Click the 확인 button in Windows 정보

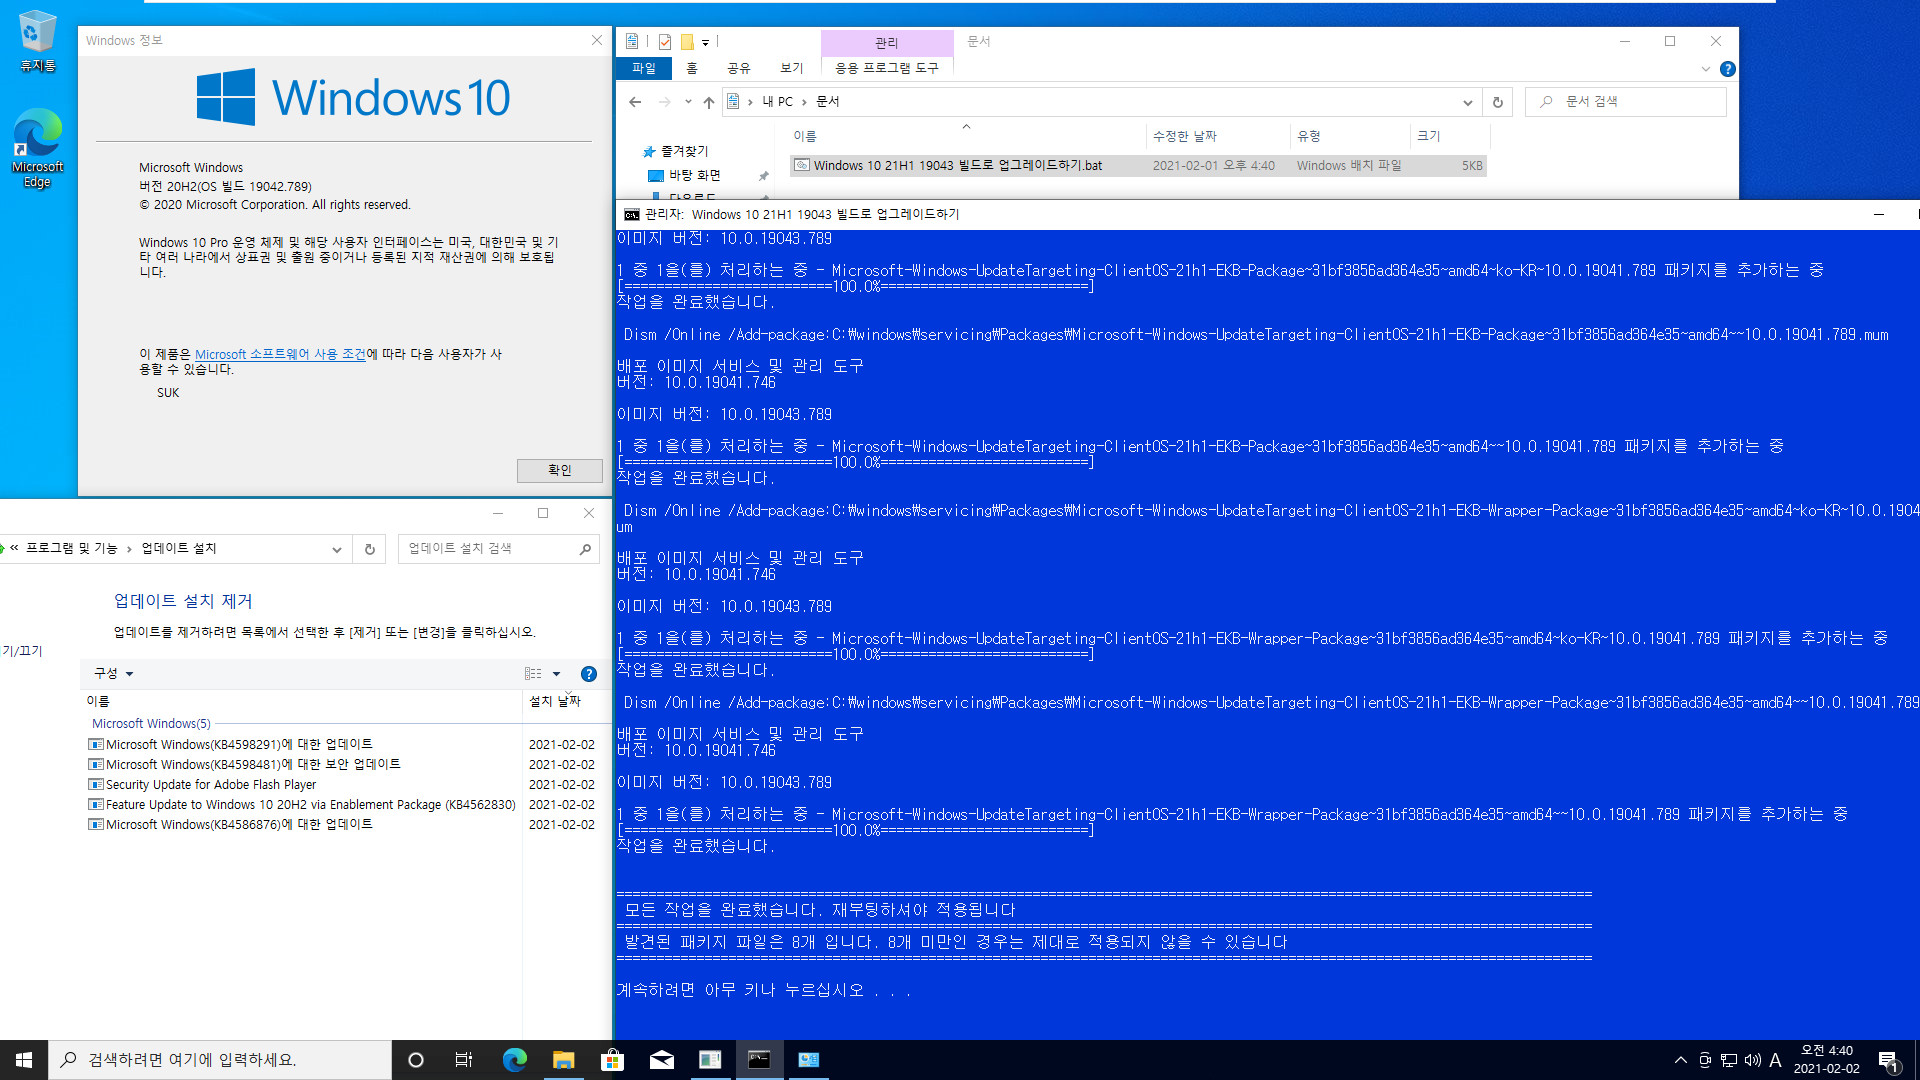click(x=559, y=470)
